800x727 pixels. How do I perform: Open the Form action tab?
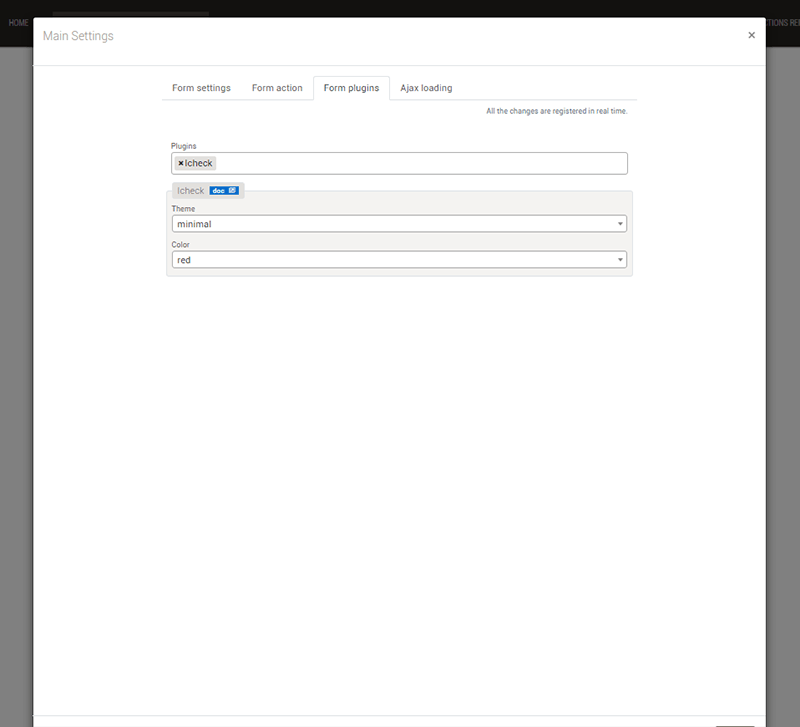[x=277, y=88]
